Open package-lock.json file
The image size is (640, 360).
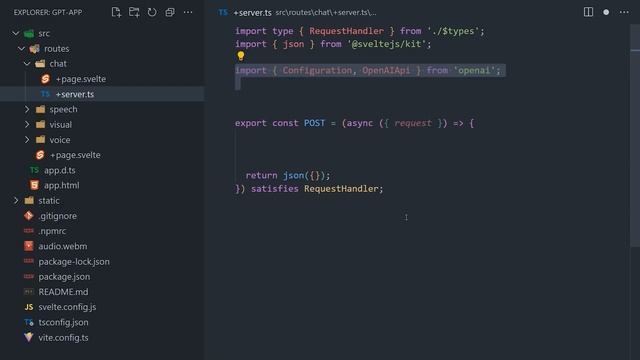74,262
